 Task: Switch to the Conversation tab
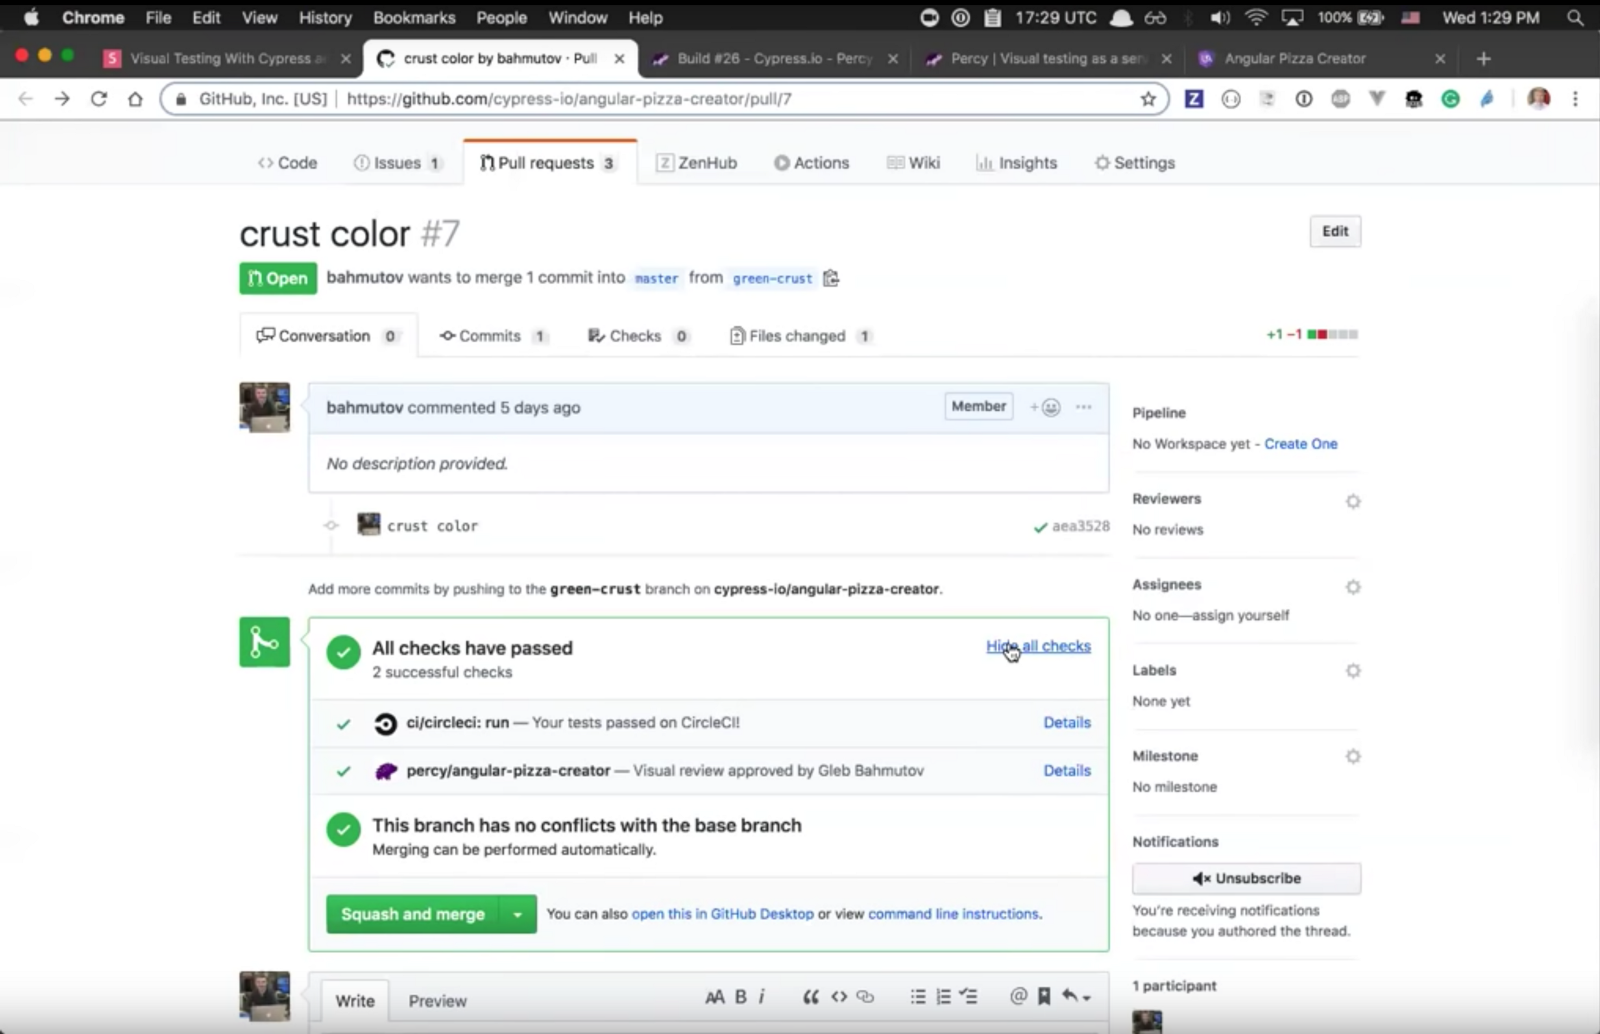[328, 336]
